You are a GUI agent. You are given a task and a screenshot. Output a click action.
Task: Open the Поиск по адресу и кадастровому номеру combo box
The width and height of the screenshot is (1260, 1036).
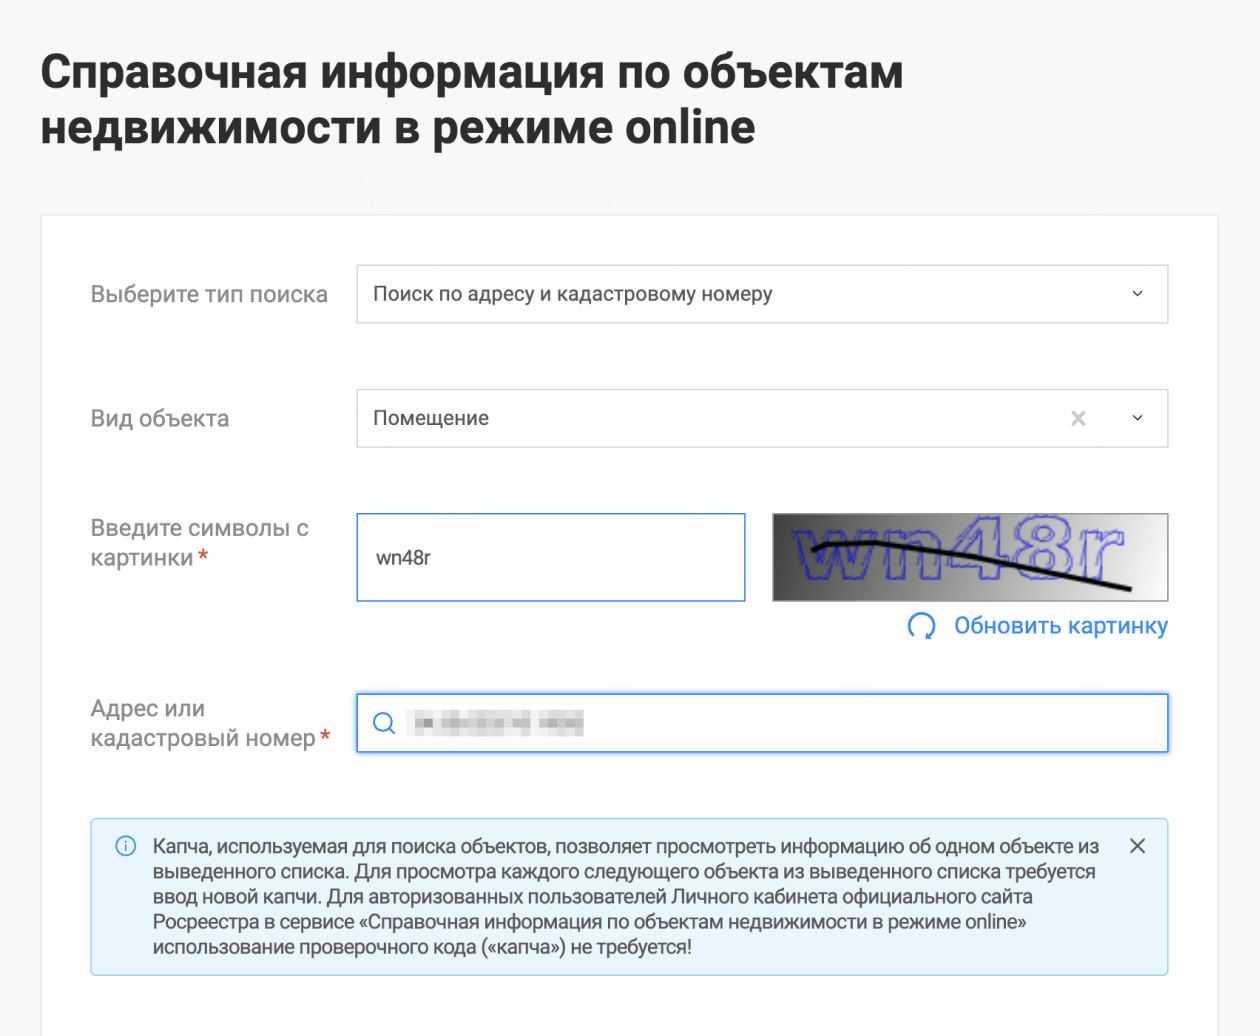click(762, 294)
